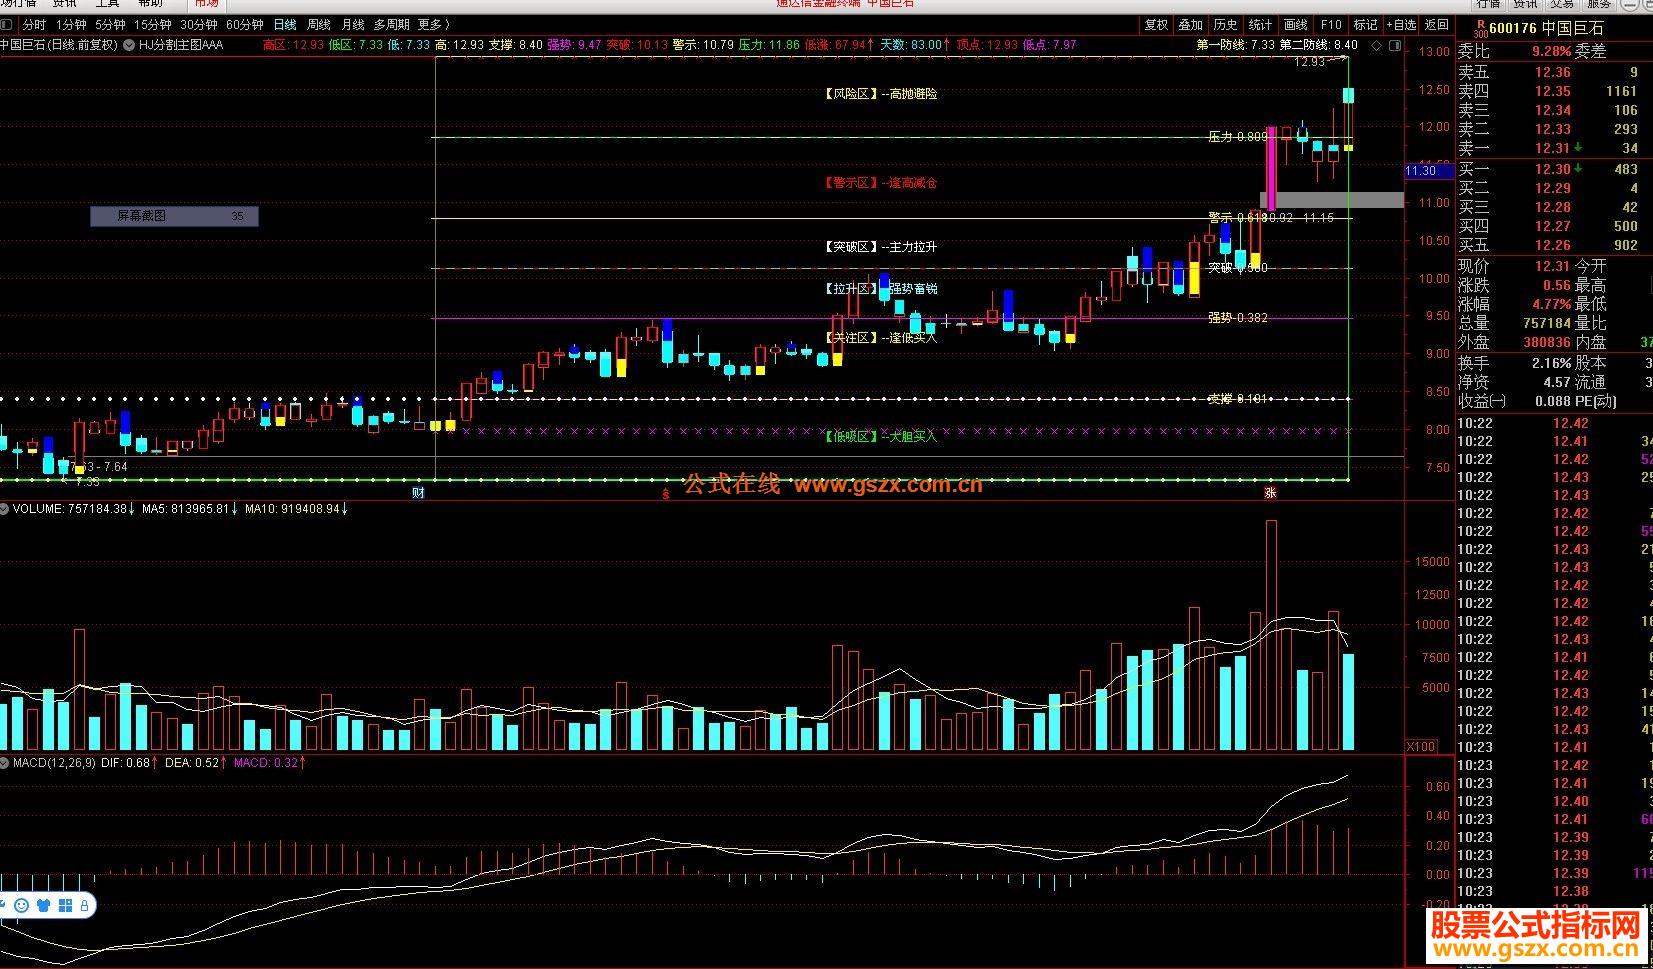Click the smiley face icon in floating toolbar
Viewport: 1653px width, 969px height.
click(21, 906)
